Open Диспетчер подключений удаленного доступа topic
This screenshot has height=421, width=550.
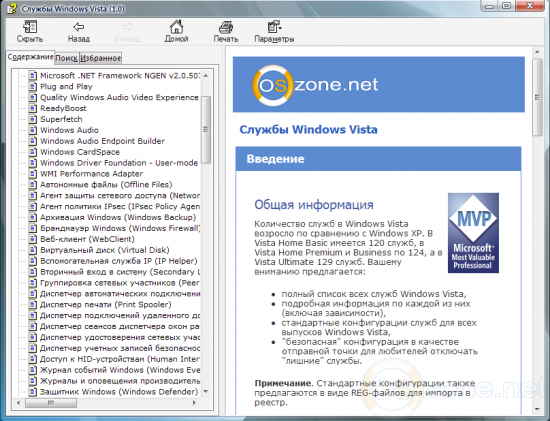click(120, 315)
